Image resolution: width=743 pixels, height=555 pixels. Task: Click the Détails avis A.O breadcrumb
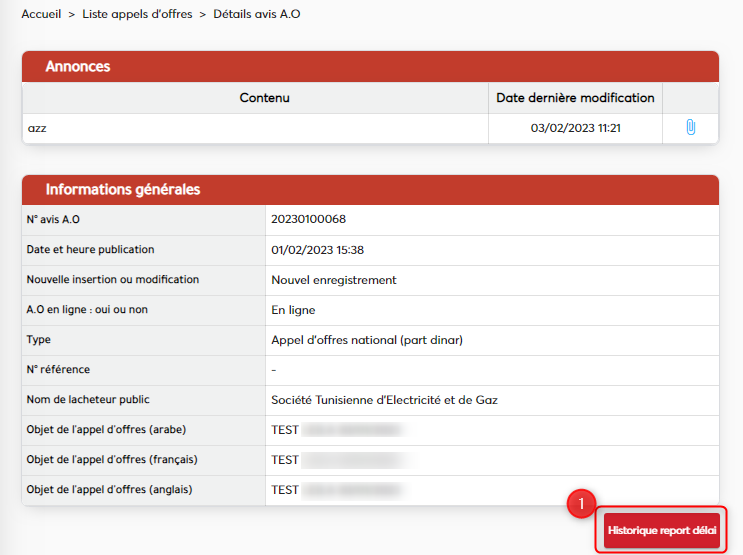point(257,14)
